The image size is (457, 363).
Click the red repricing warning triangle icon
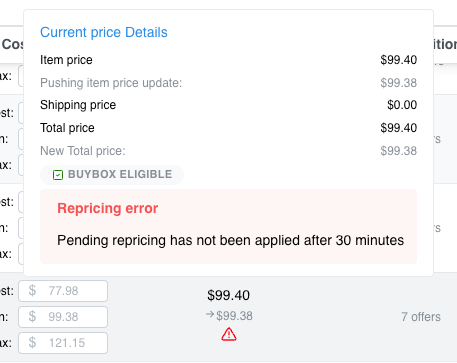[x=229, y=334]
